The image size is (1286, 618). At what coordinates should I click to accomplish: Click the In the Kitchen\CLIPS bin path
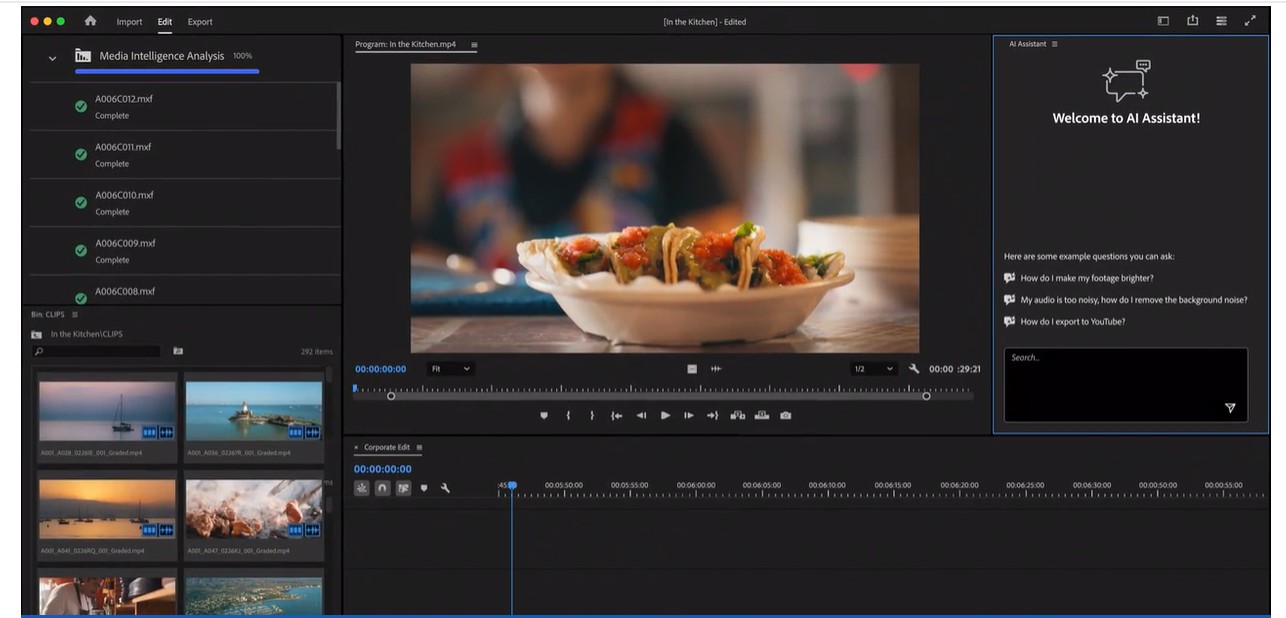87,334
